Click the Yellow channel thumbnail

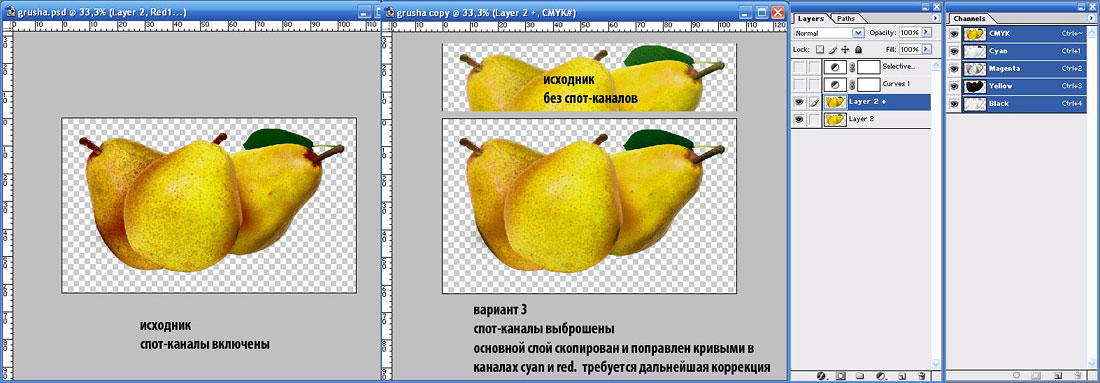(975, 86)
